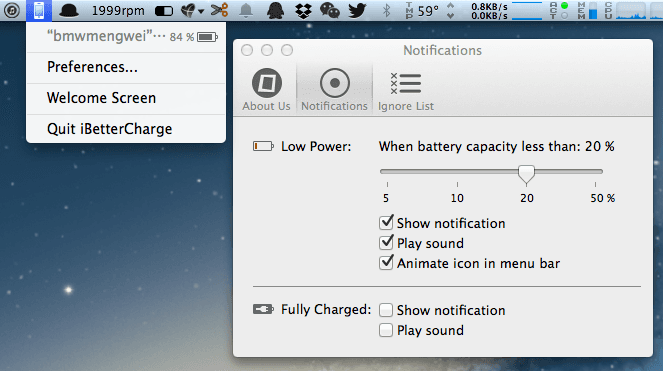Screen dimensions: 663x371
Task: Zoom the Notifications window
Action: point(287,50)
